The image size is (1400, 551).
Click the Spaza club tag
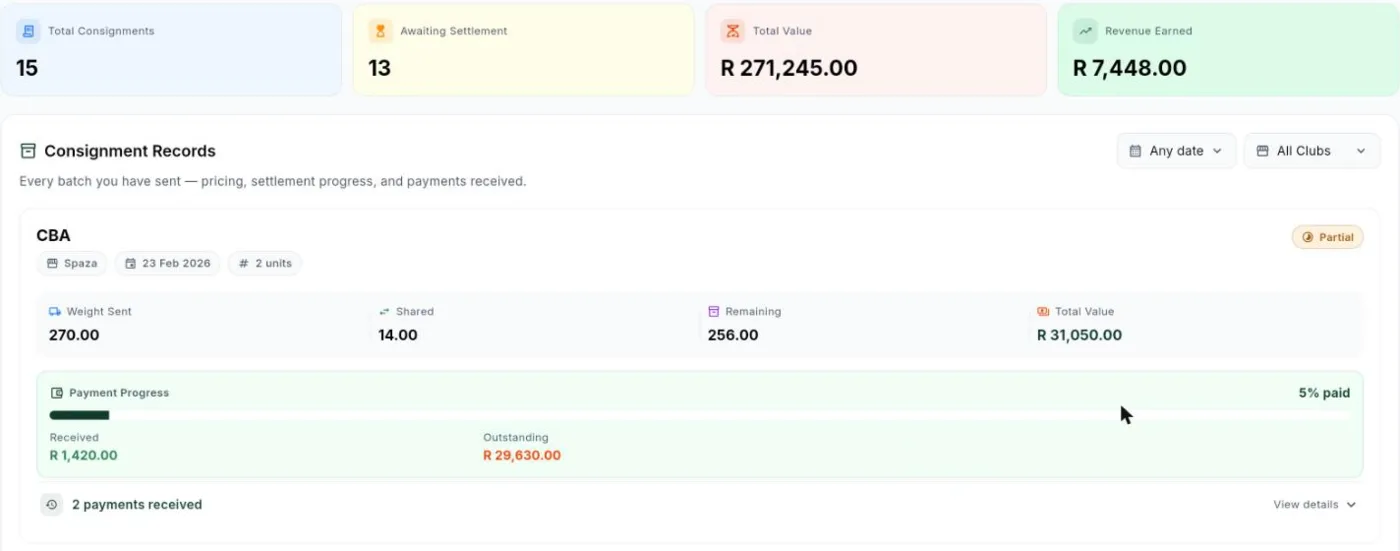click(x=72, y=264)
